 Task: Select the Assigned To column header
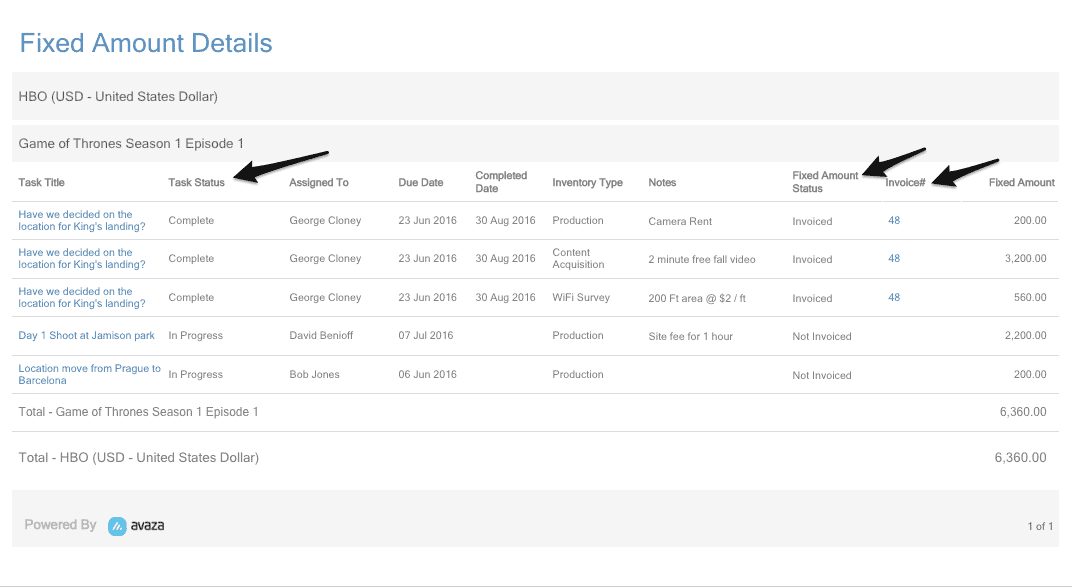point(318,183)
